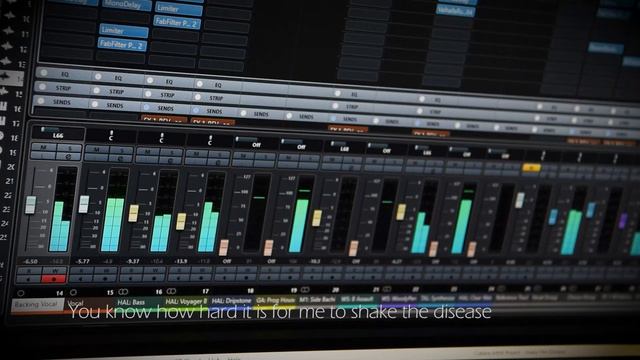Open the MonoDelay insert slot
This screenshot has width=640, height=360.
click(x=127, y=5)
